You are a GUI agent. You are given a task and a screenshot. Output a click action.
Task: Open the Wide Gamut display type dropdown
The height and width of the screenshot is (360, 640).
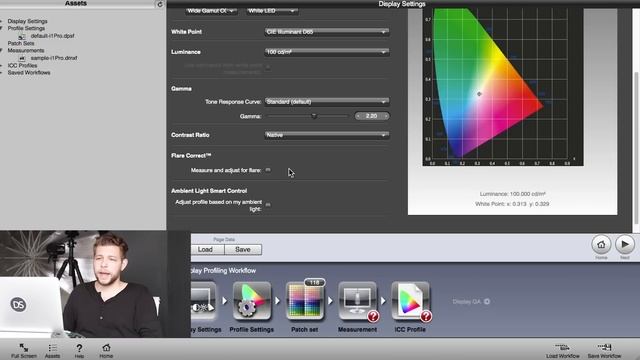point(211,11)
